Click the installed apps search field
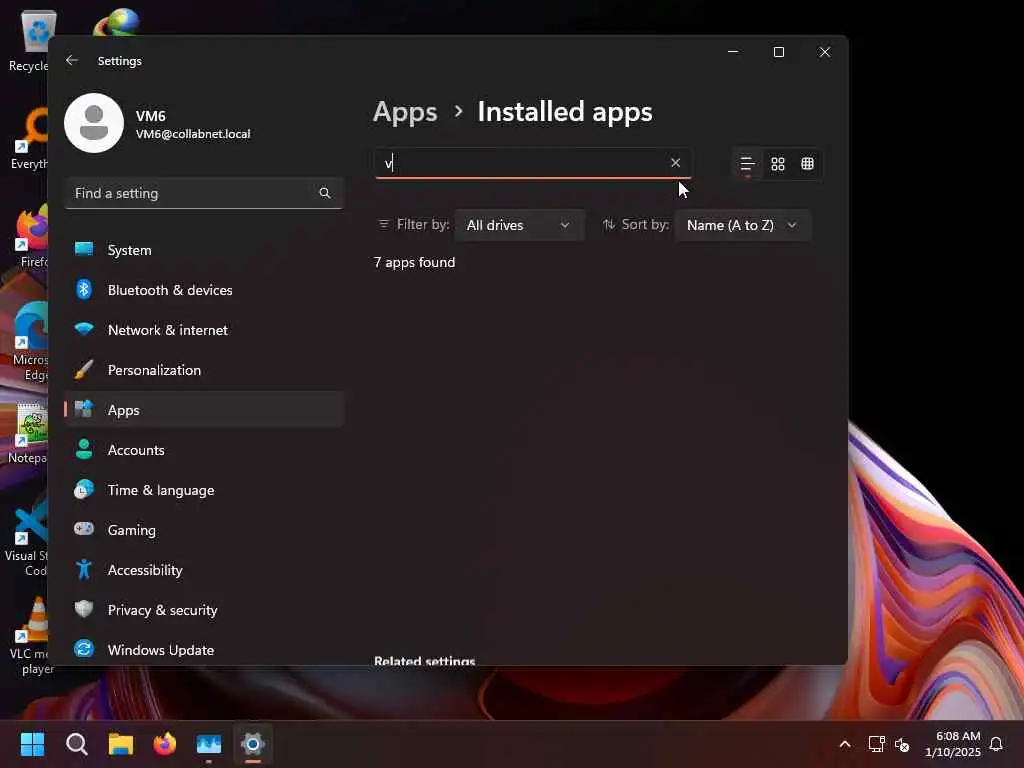 [533, 163]
